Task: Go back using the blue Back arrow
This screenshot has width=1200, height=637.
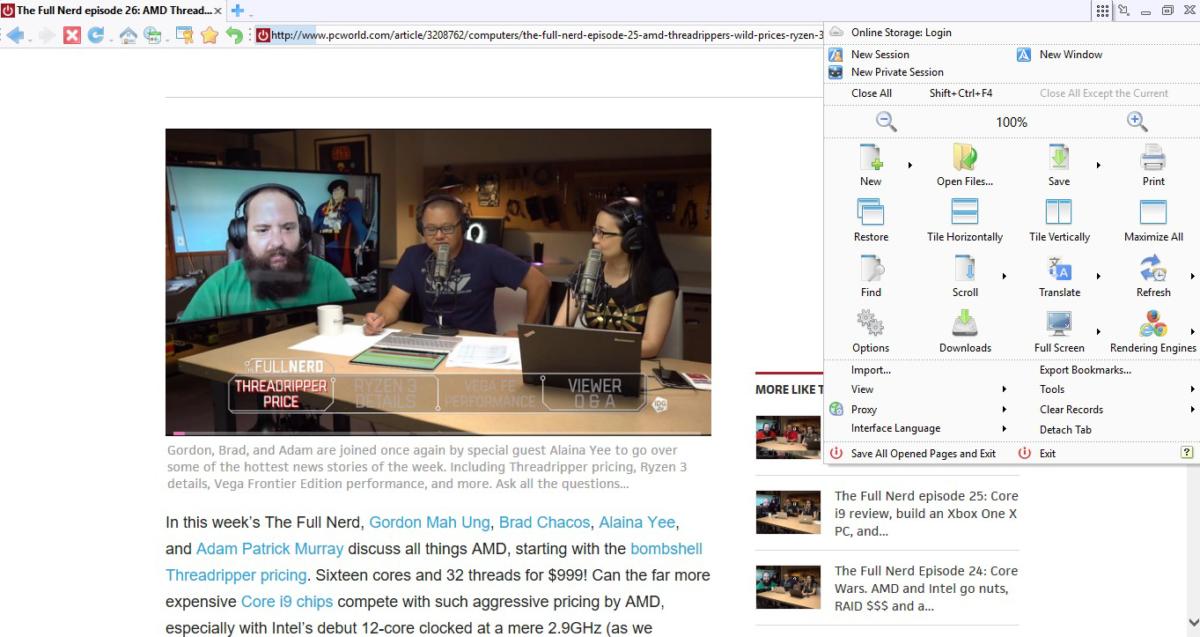Action: tap(15, 35)
